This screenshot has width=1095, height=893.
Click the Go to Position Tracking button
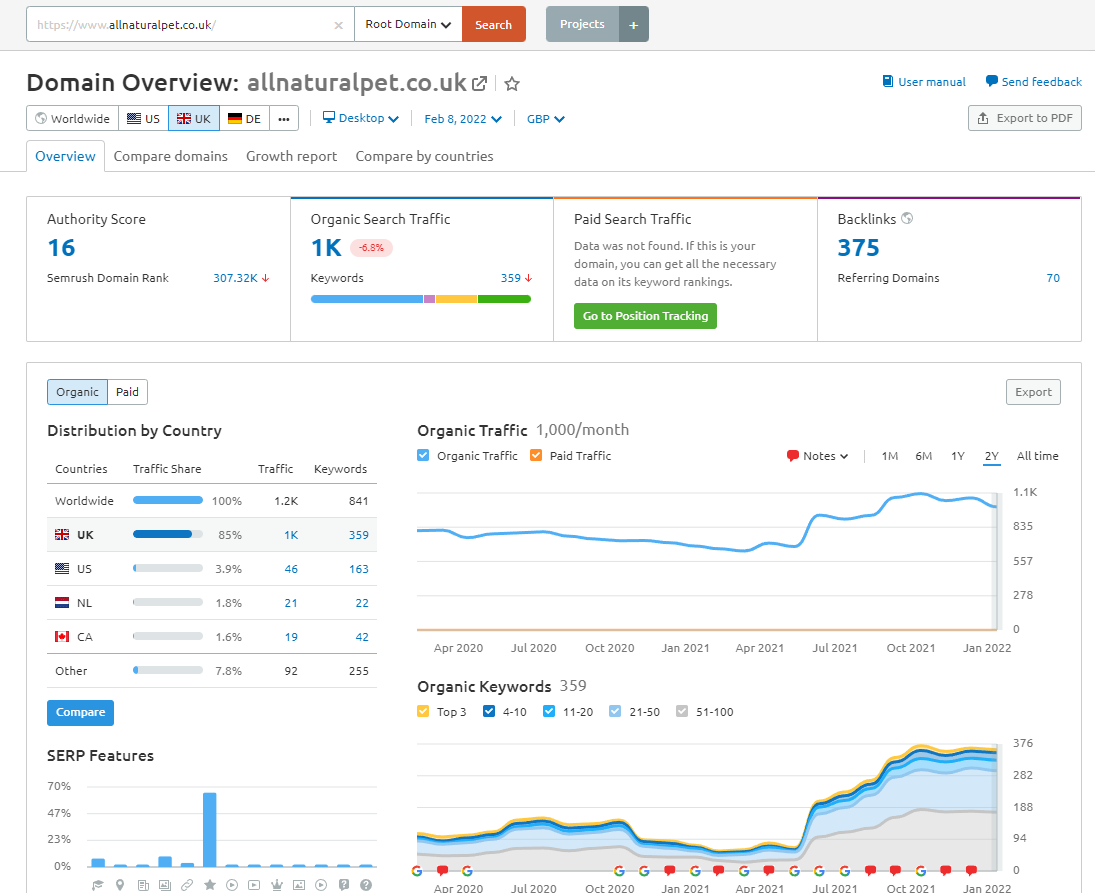tap(645, 316)
